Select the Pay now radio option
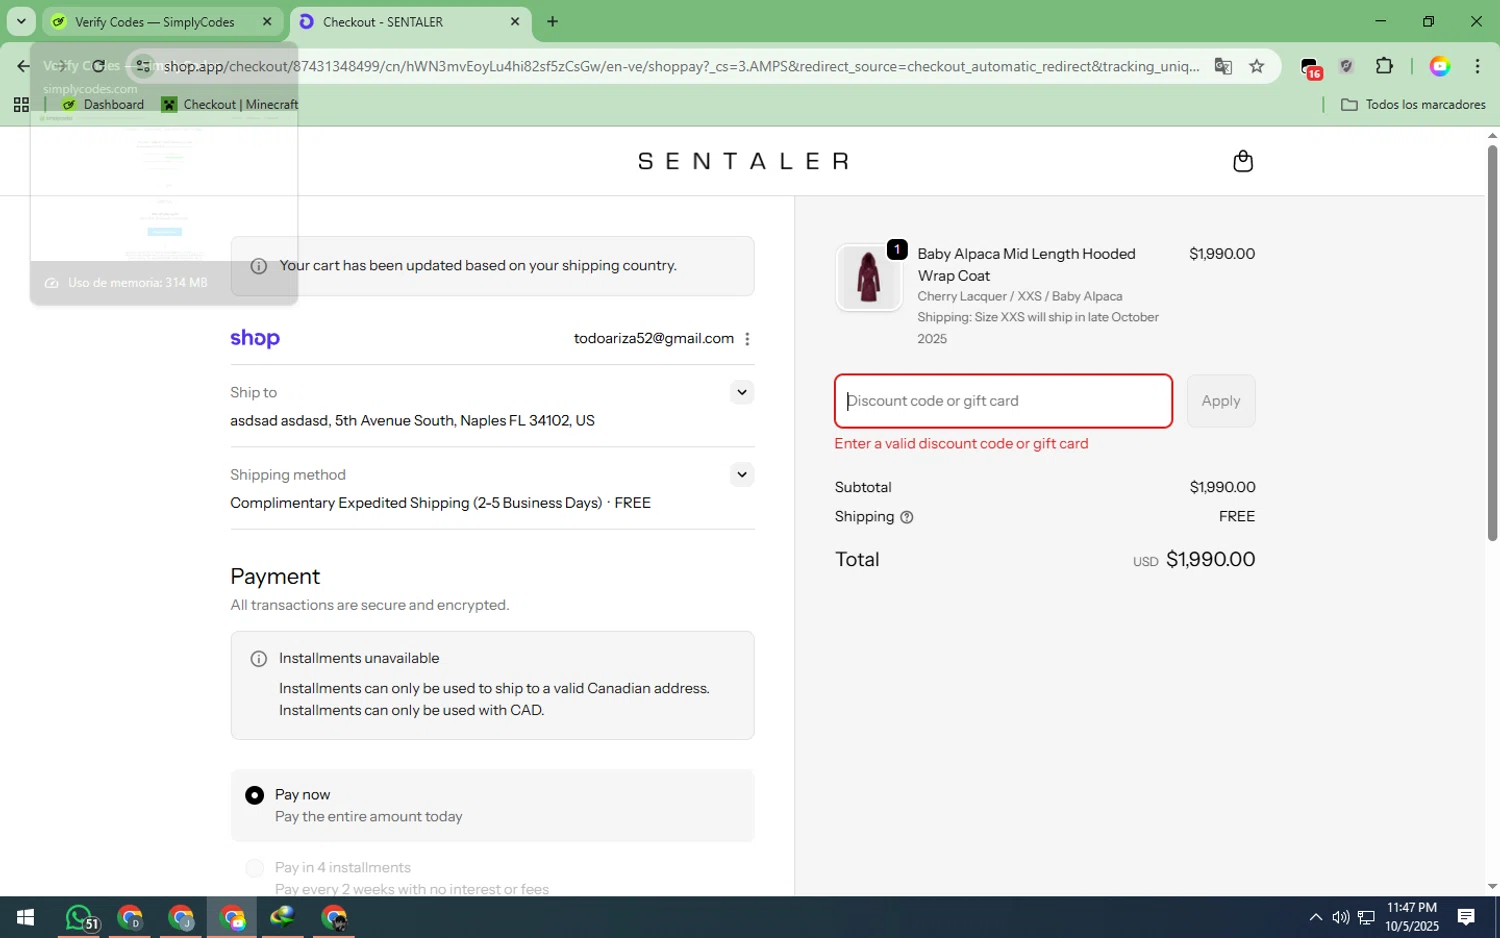The image size is (1500, 938). [255, 795]
